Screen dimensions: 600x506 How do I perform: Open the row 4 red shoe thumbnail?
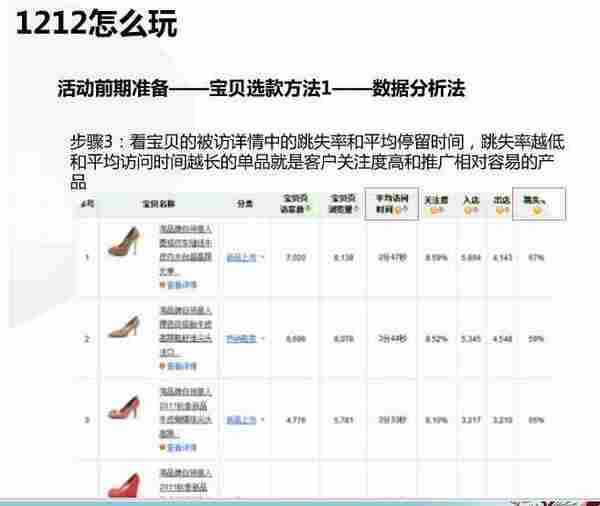(x=124, y=485)
